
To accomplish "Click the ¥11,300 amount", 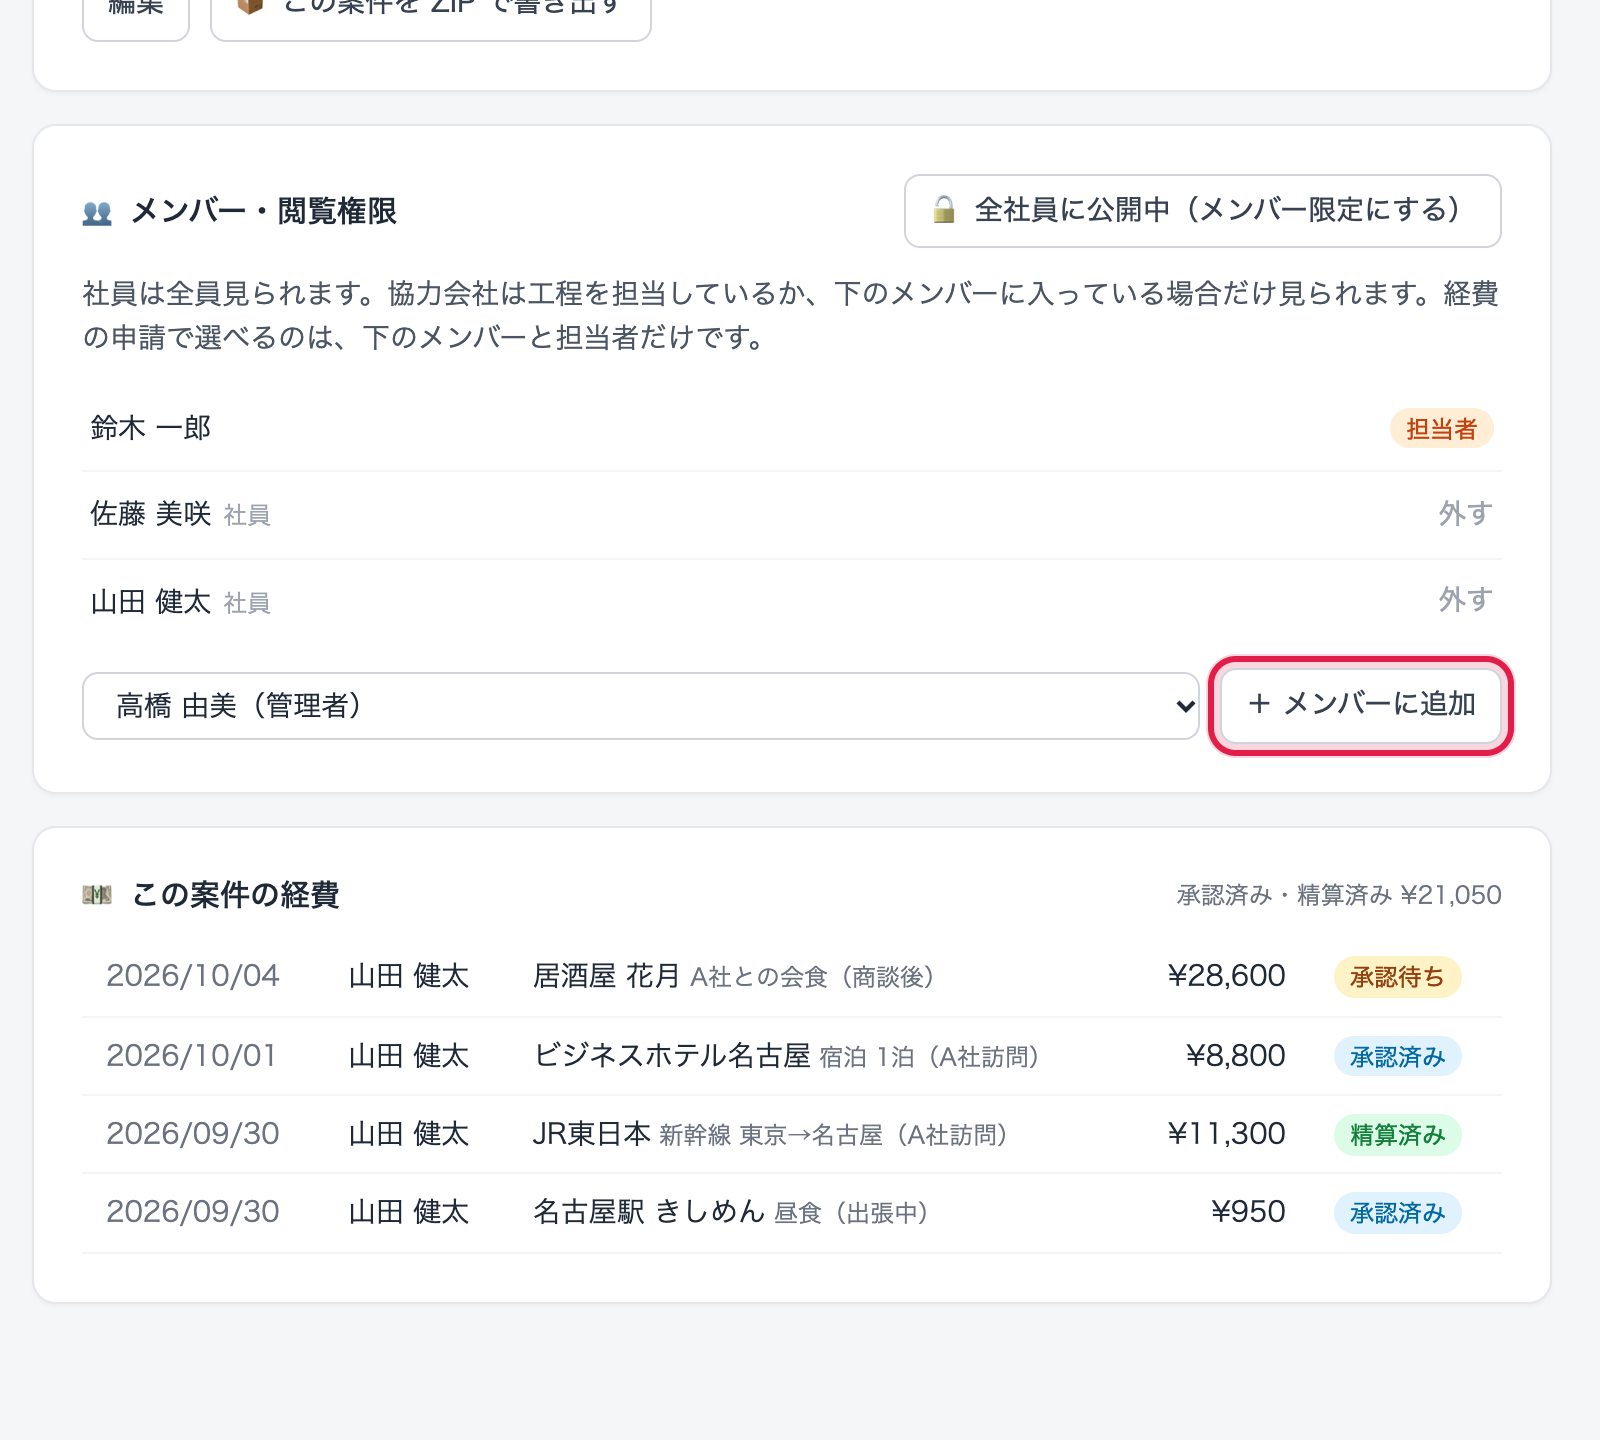I will pos(1226,1134).
